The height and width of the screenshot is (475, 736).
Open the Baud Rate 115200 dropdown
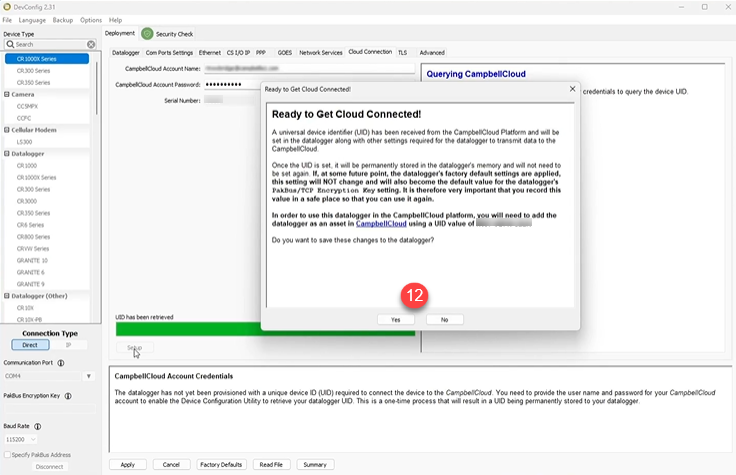click(21, 439)
